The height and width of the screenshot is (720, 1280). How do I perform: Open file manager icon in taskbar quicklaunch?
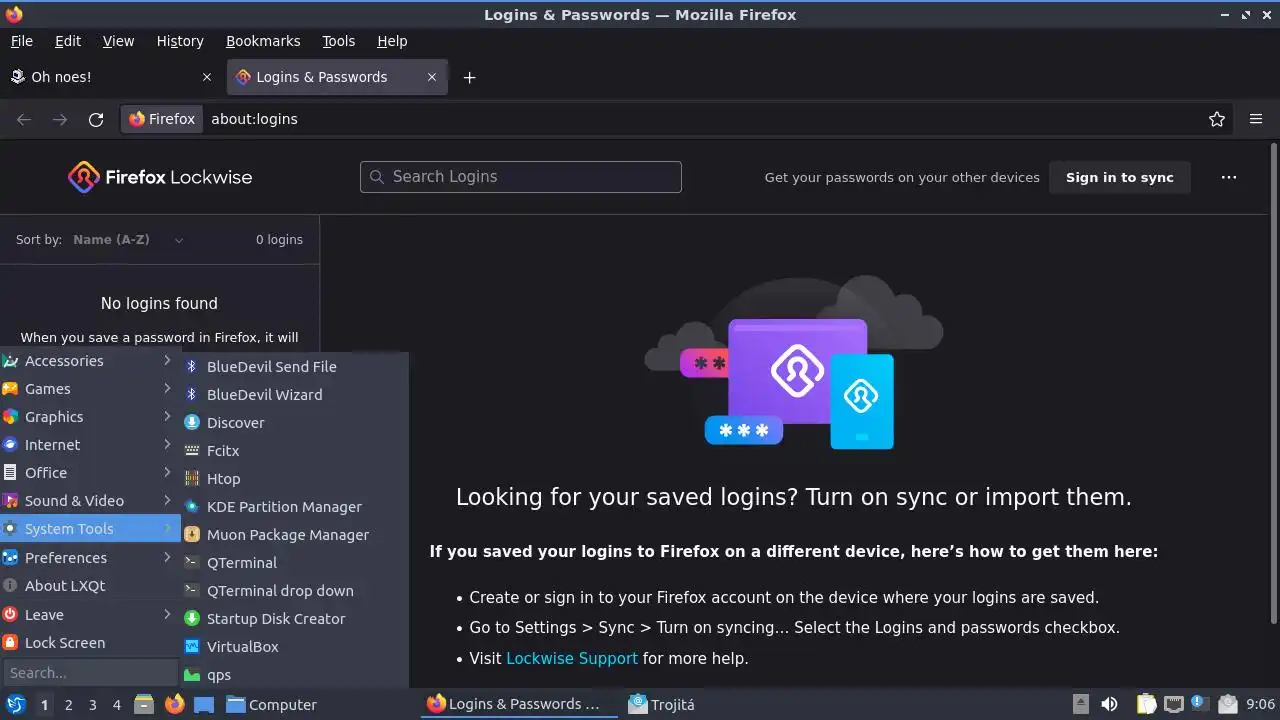click(x=144, y=704)
